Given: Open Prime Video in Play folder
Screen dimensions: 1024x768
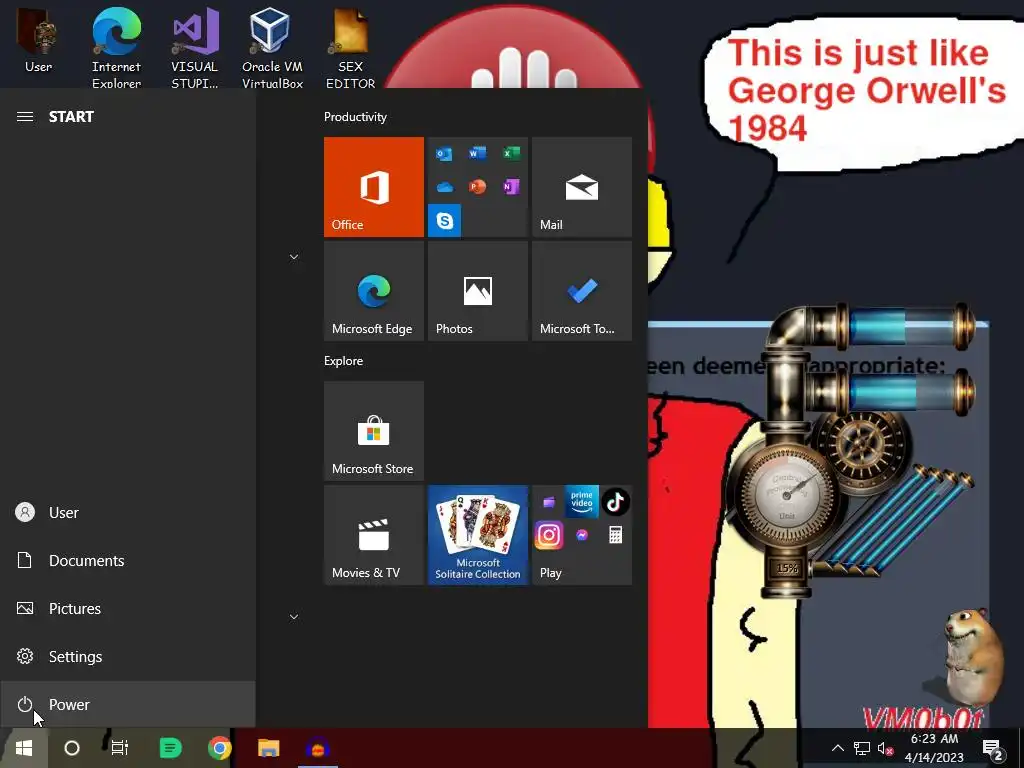Looking at the screenshot, I should (x=582, y=502).
